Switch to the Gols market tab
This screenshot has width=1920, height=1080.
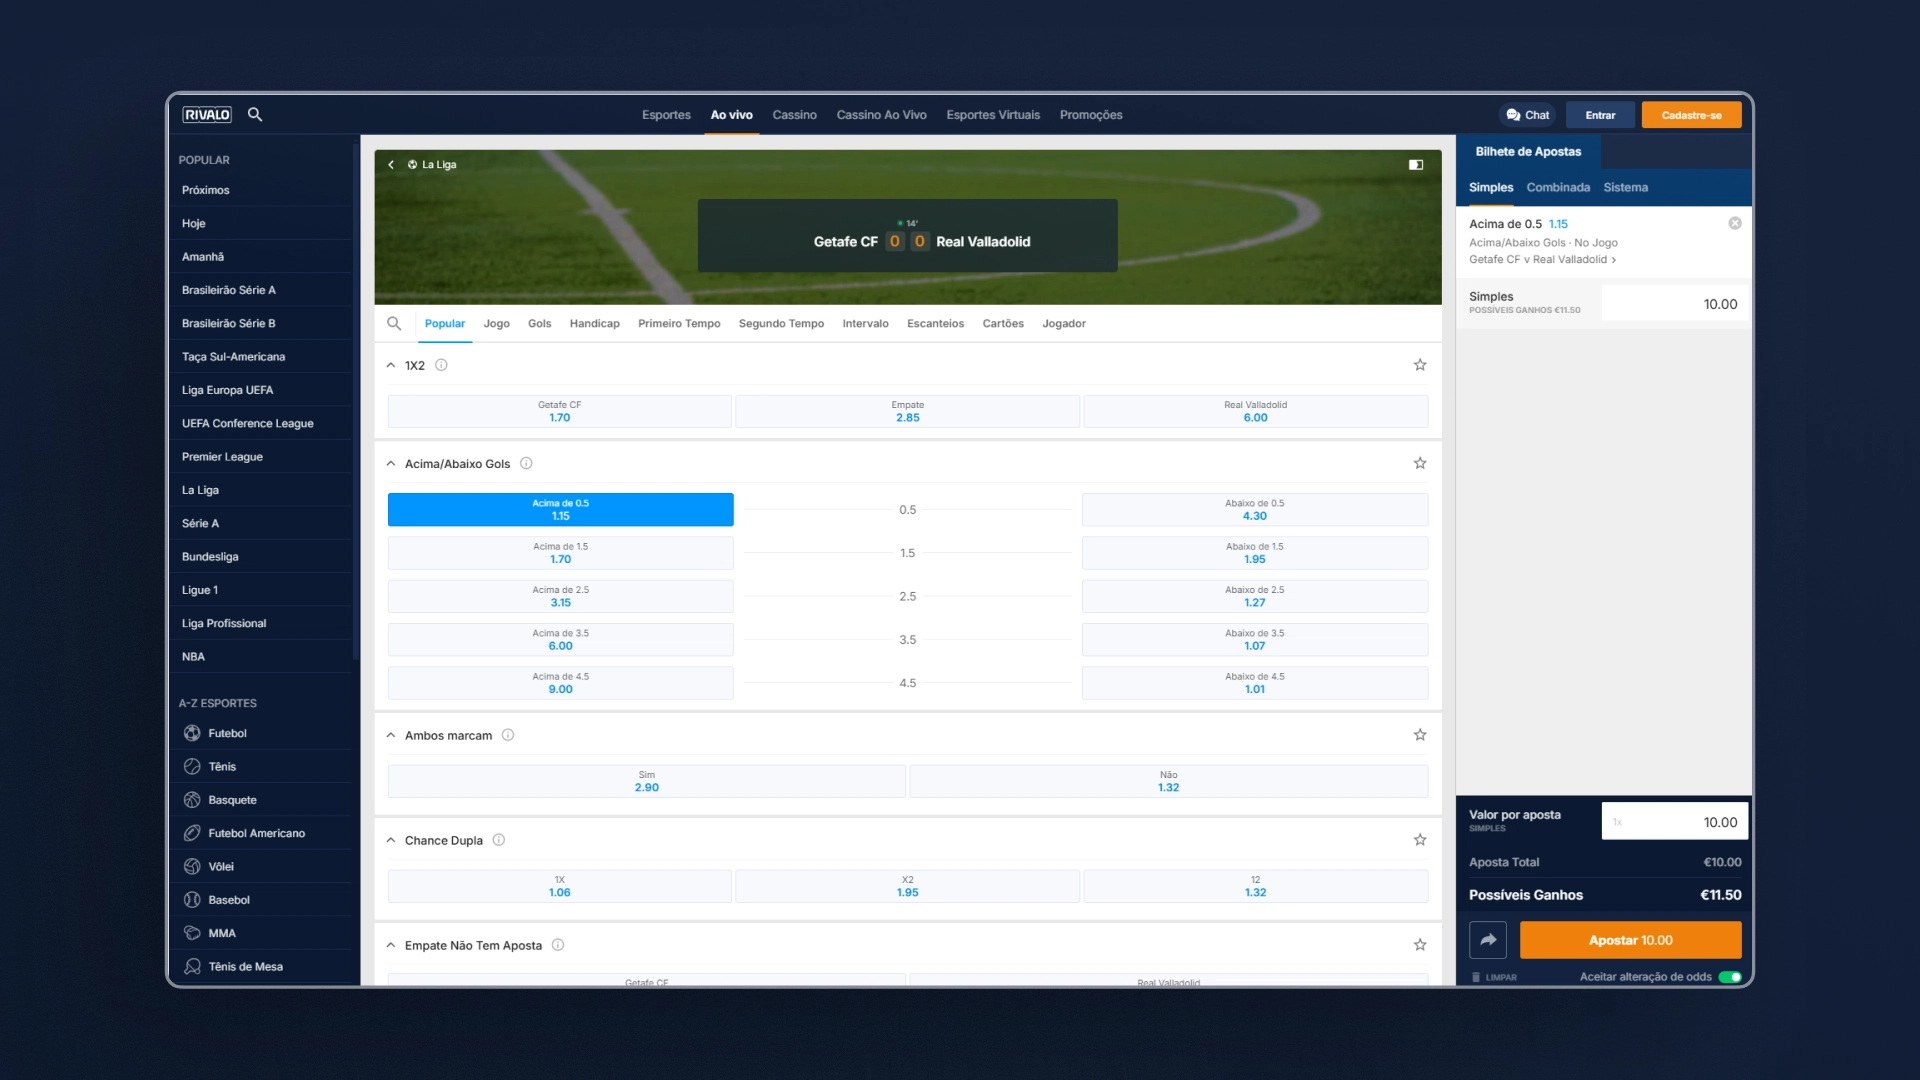pos(539,323)
